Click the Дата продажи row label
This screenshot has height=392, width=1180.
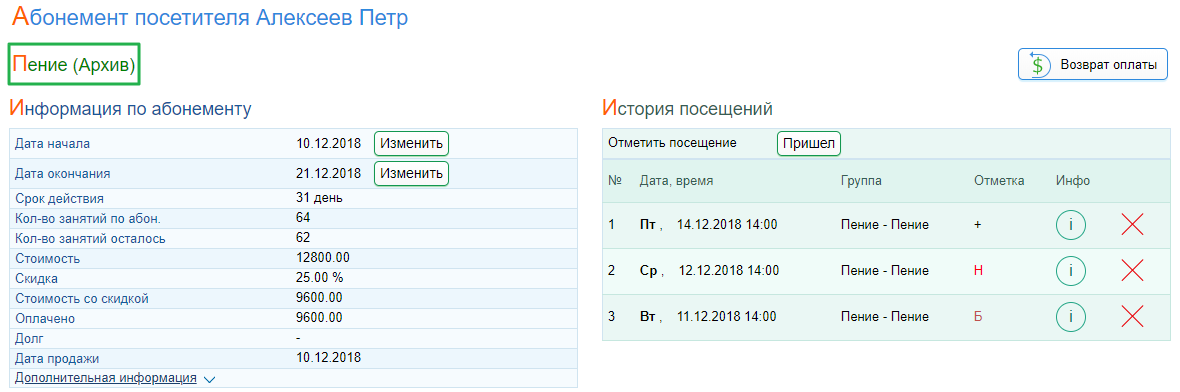(57, 359)
